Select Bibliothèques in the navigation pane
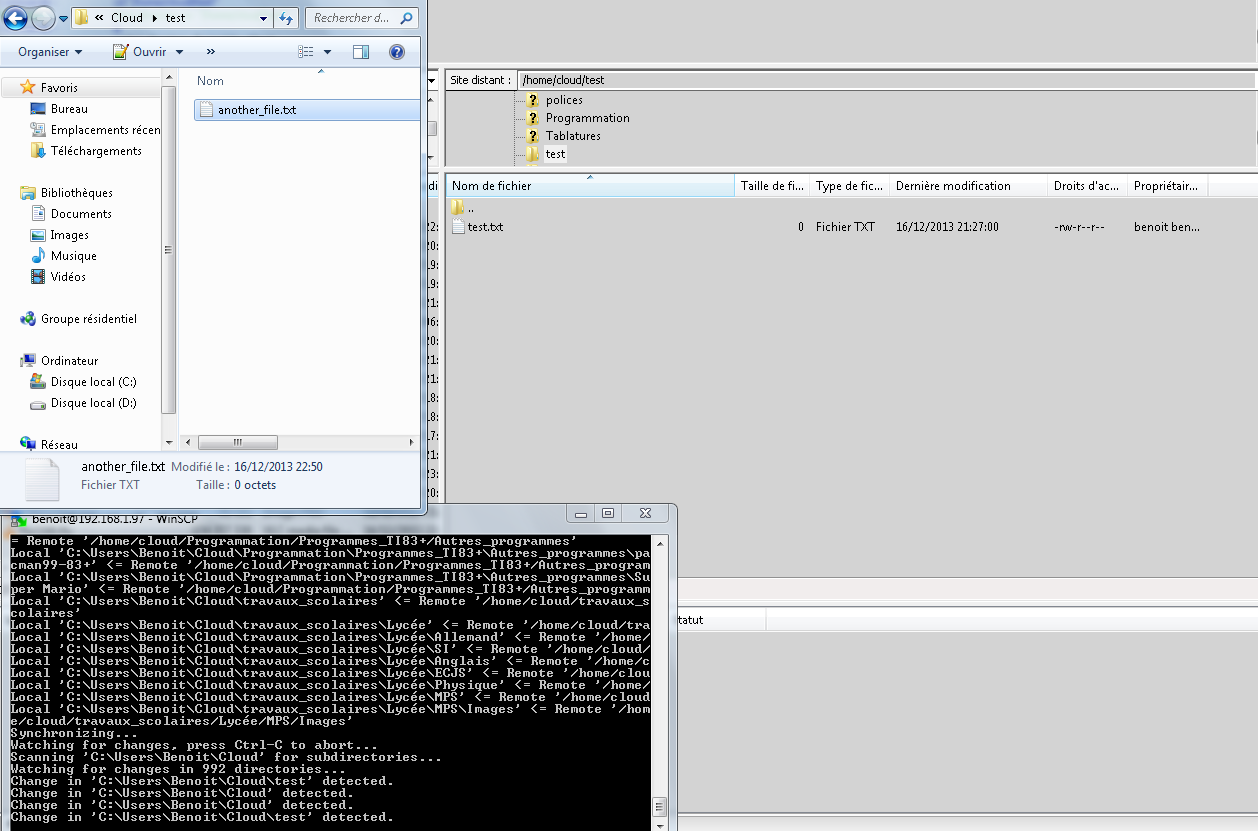 76,193
